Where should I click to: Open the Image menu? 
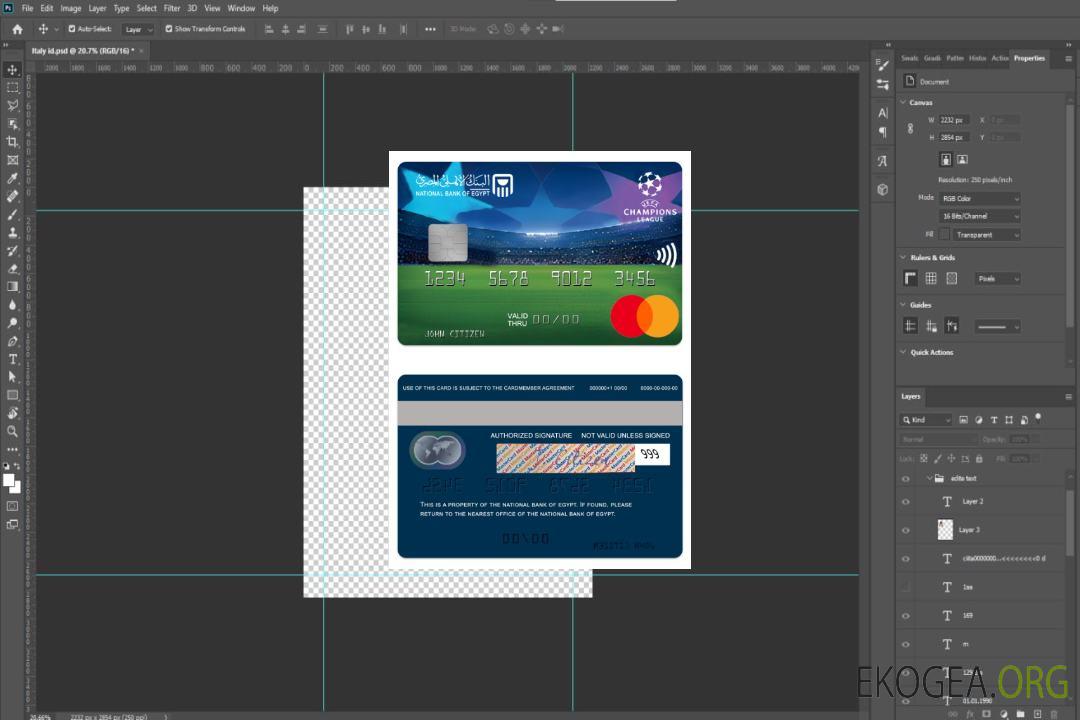point(71,8)
